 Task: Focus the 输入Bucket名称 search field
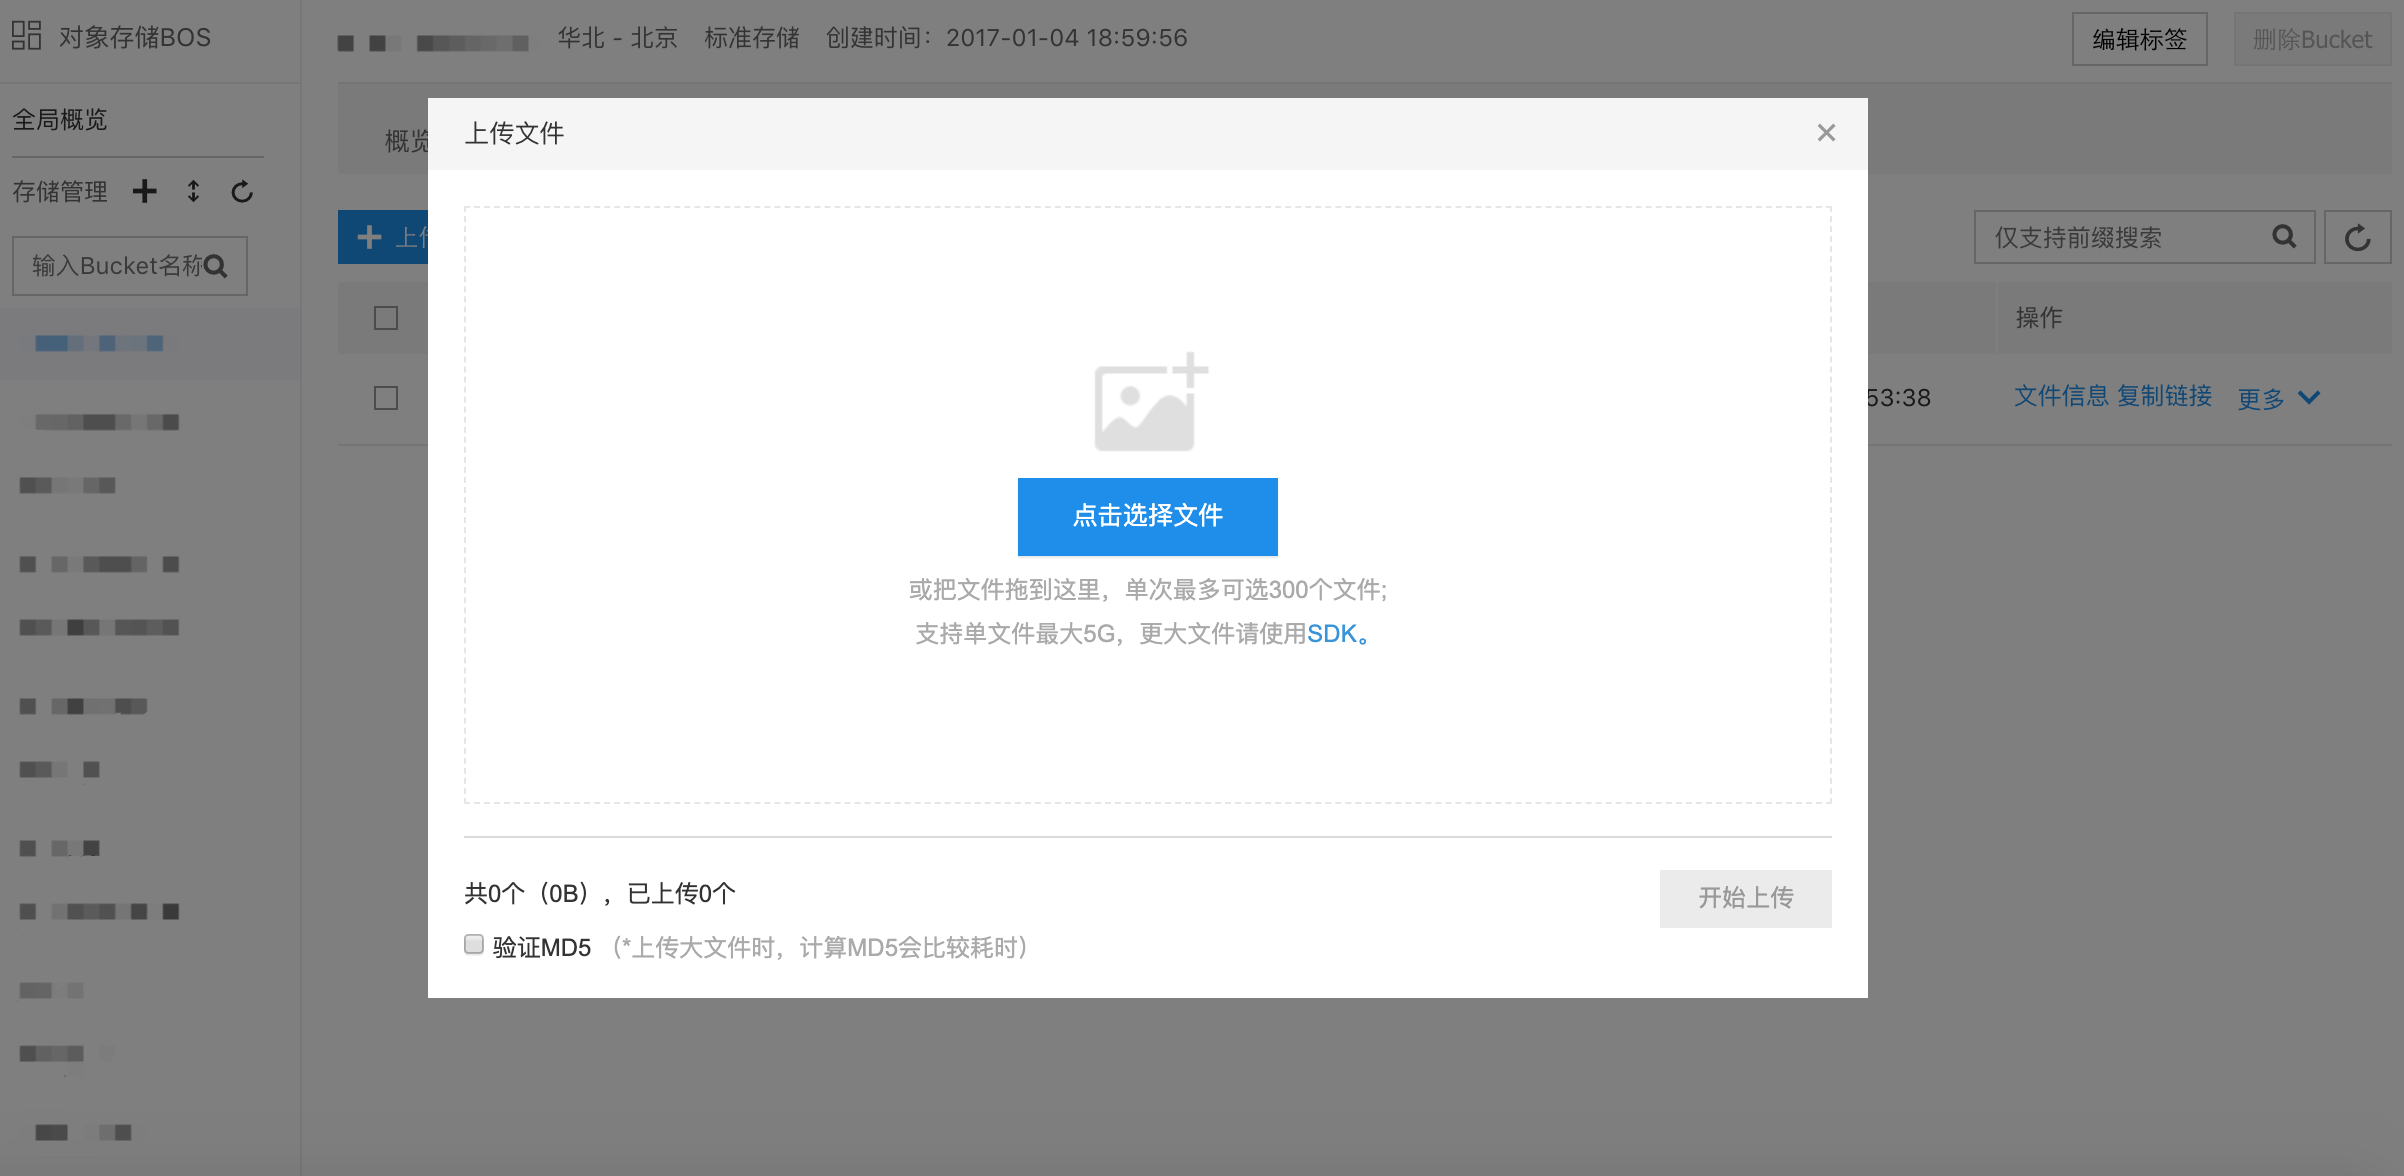point(130,266)
